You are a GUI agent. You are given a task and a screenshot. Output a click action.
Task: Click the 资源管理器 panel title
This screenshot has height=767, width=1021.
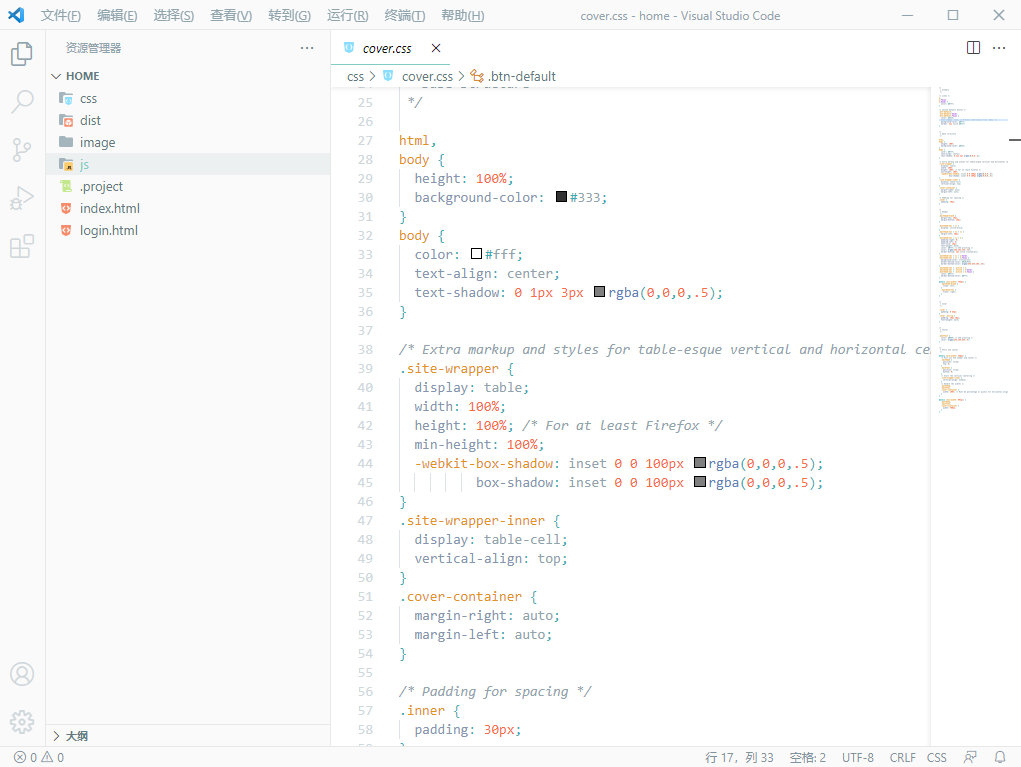click(x=93, y=48)
